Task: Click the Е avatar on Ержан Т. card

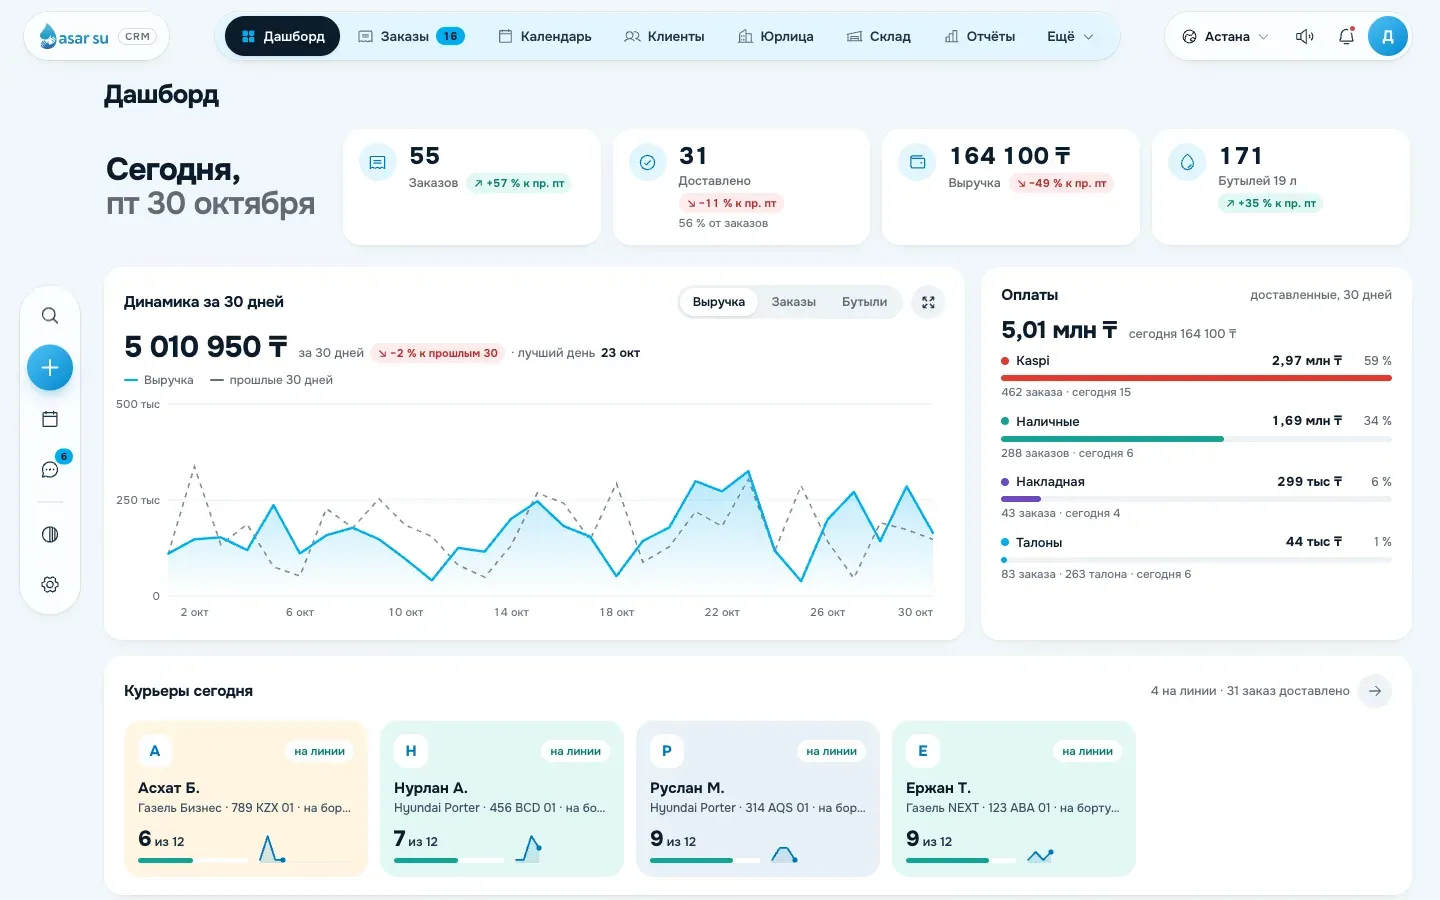Action: tap(923, 751)
